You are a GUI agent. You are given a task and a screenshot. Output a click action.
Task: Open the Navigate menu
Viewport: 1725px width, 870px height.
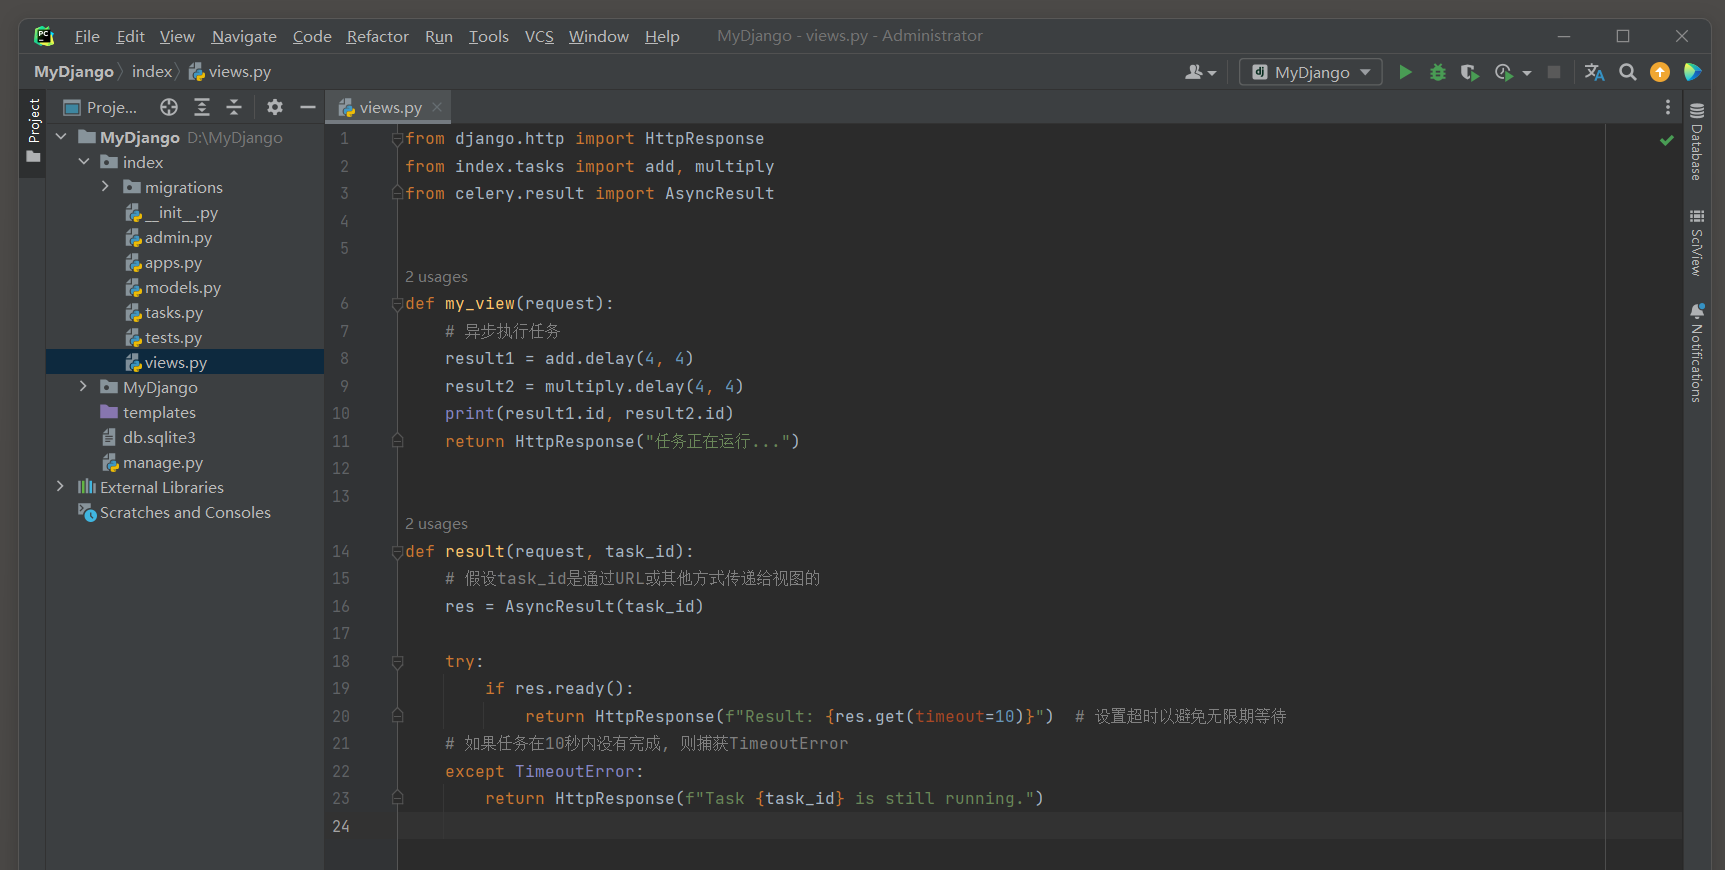pos(244,36)
